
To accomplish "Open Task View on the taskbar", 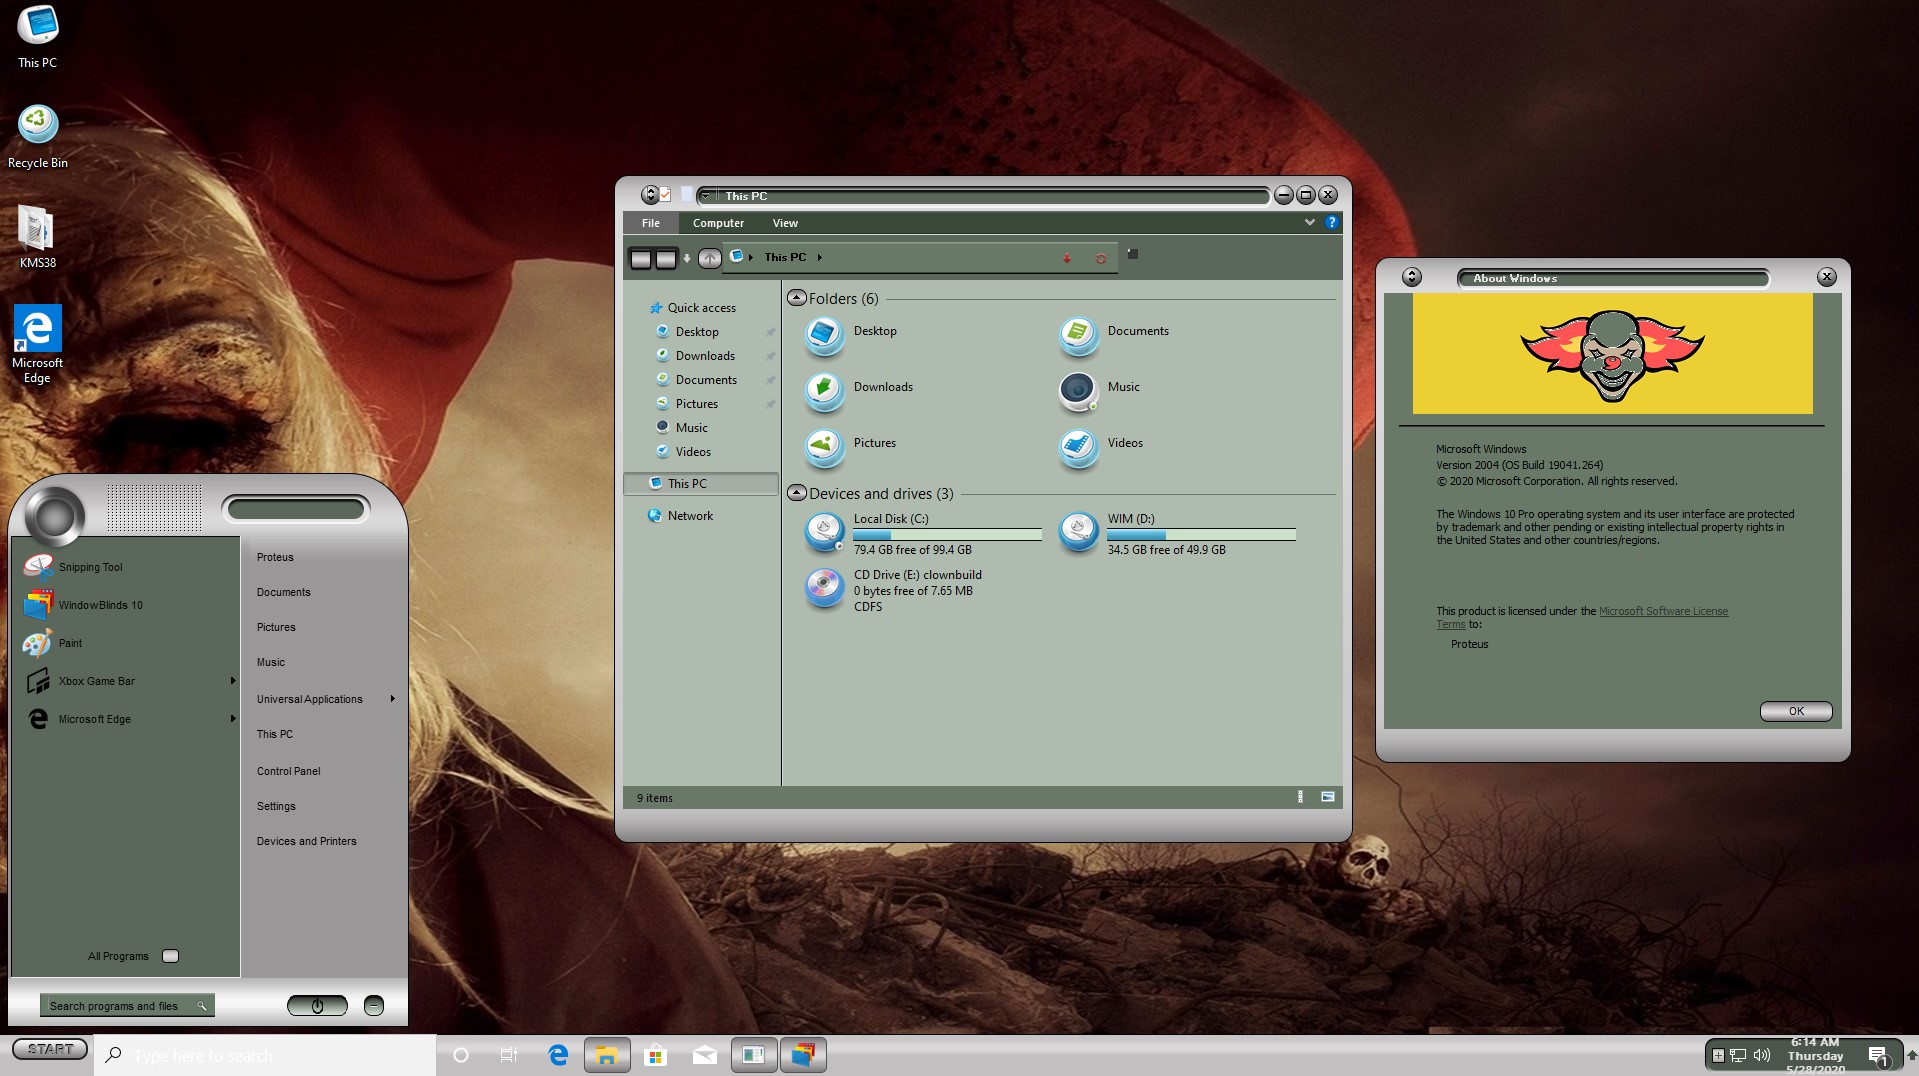I will (x=508, y=1055).
